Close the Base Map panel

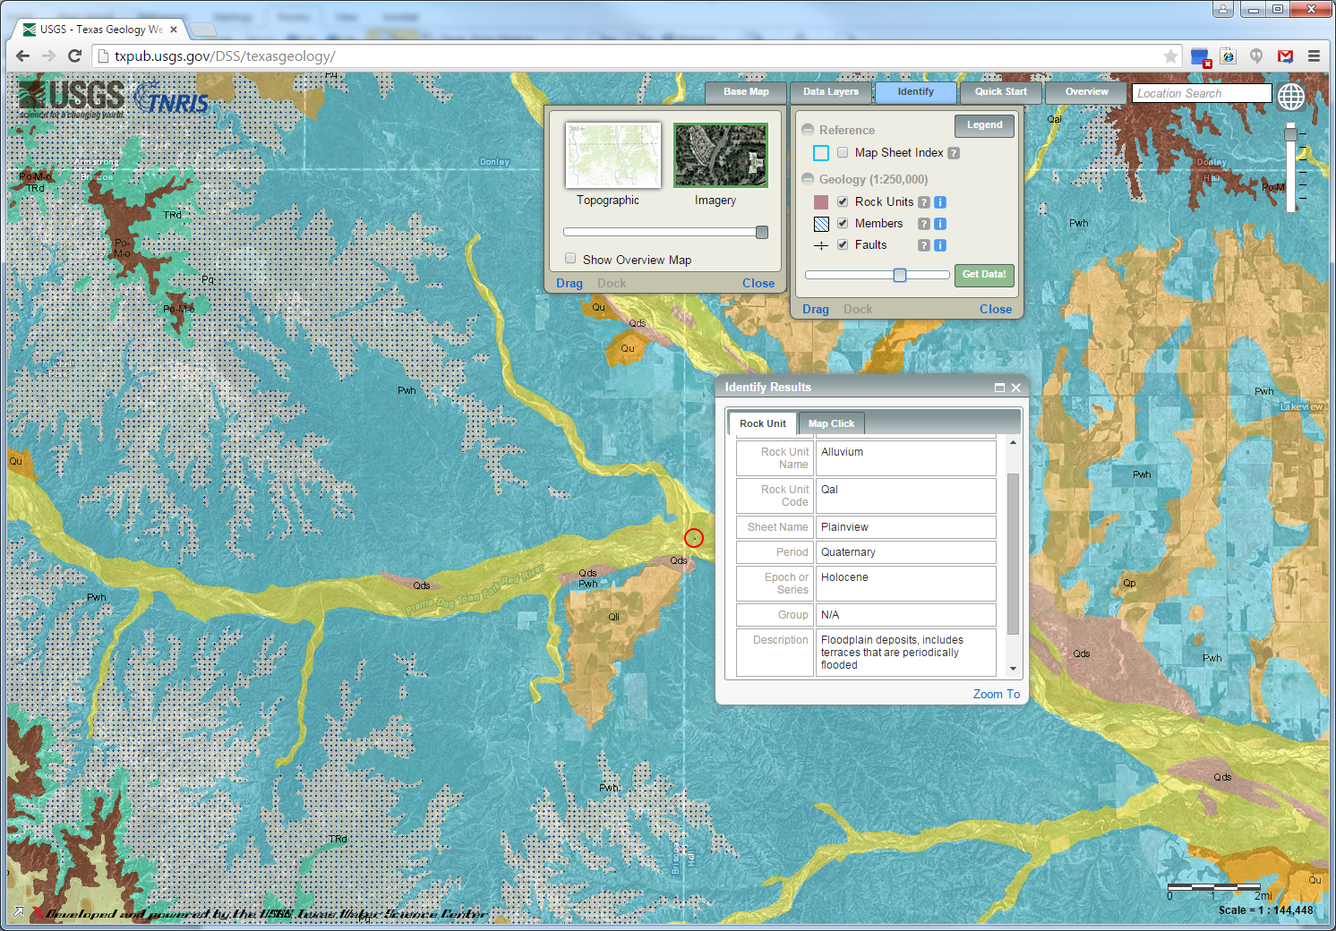(x=758, y=283)
